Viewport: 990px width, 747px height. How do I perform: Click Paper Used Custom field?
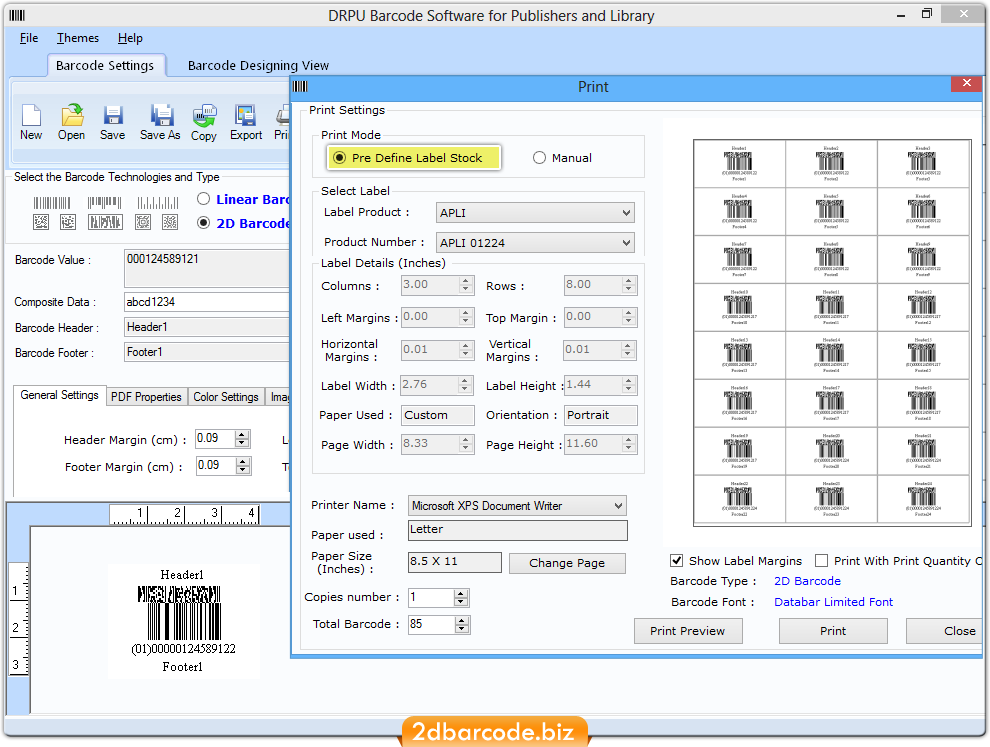pos(438,415)
